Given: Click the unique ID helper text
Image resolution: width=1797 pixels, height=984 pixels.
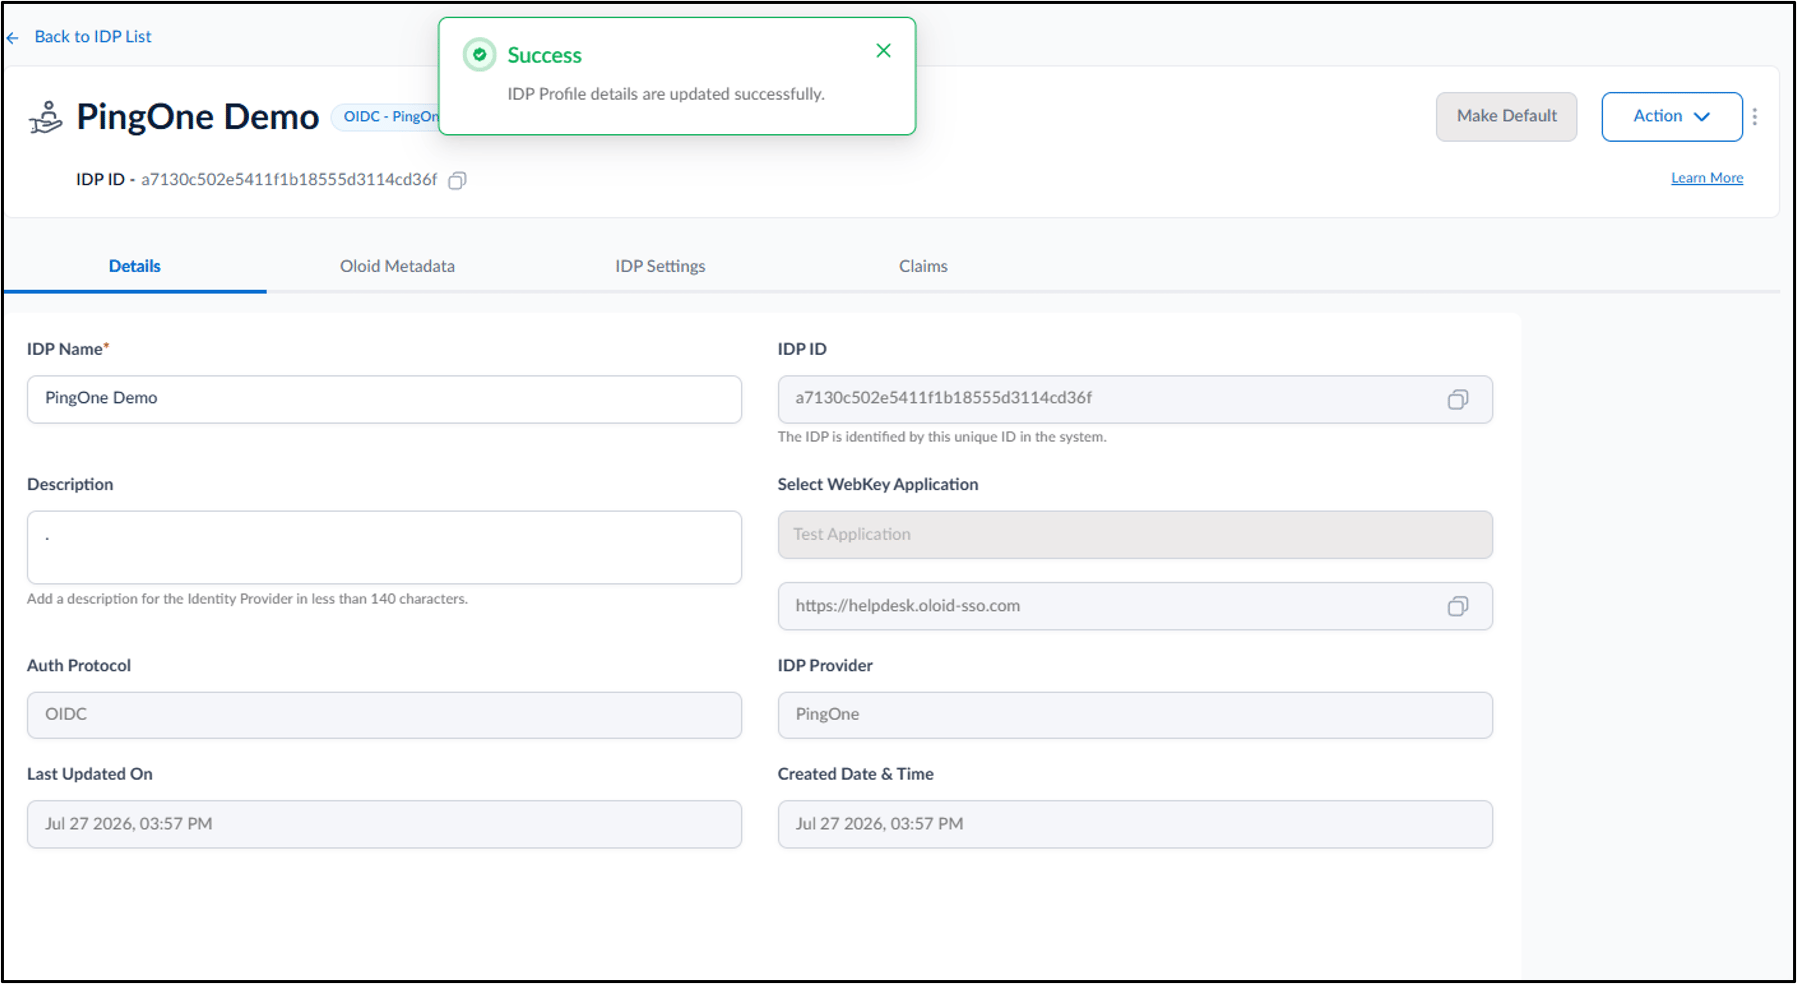Looking at the screenshot, I should point(942,437).
